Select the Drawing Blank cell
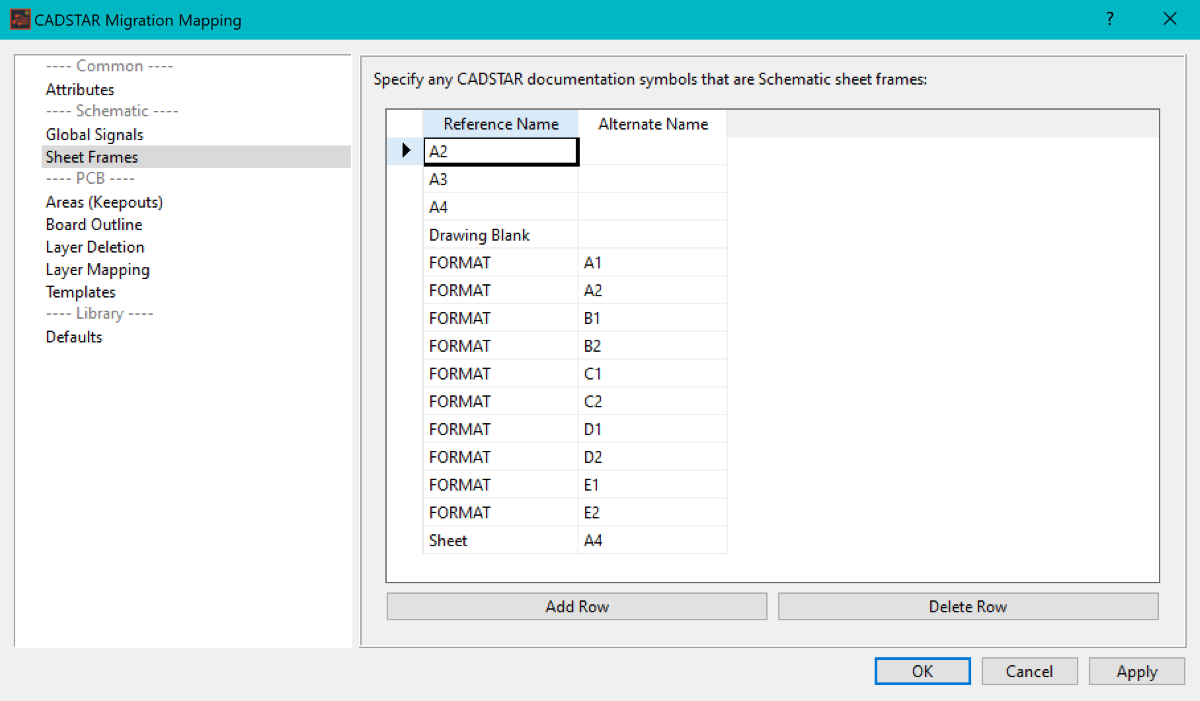Screen dimensions: 1200x701 pyautogui.click(x=501, y=235)
